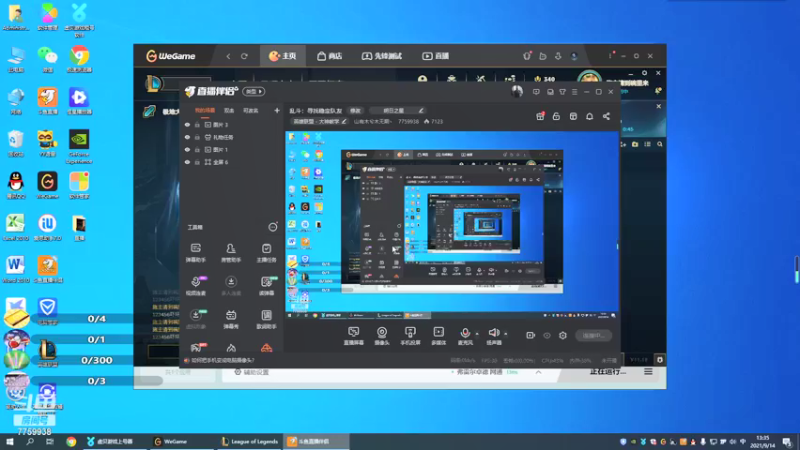Open the 虚拟形象 tool

tap(195, 319)
